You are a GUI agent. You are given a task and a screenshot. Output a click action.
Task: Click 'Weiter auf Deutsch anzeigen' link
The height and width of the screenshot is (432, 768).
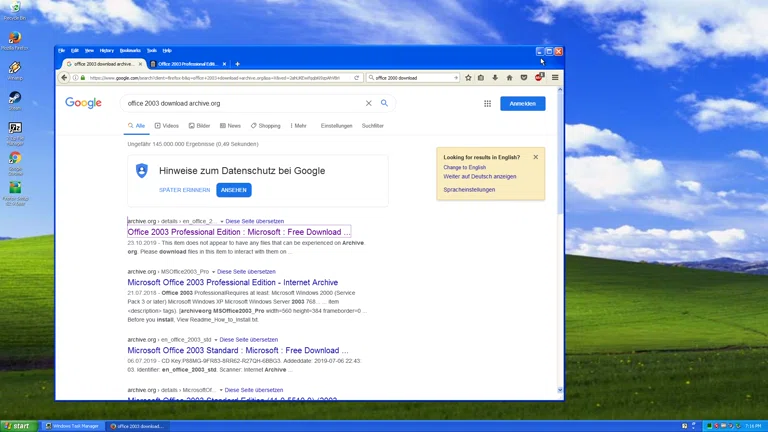click(480, 176)
